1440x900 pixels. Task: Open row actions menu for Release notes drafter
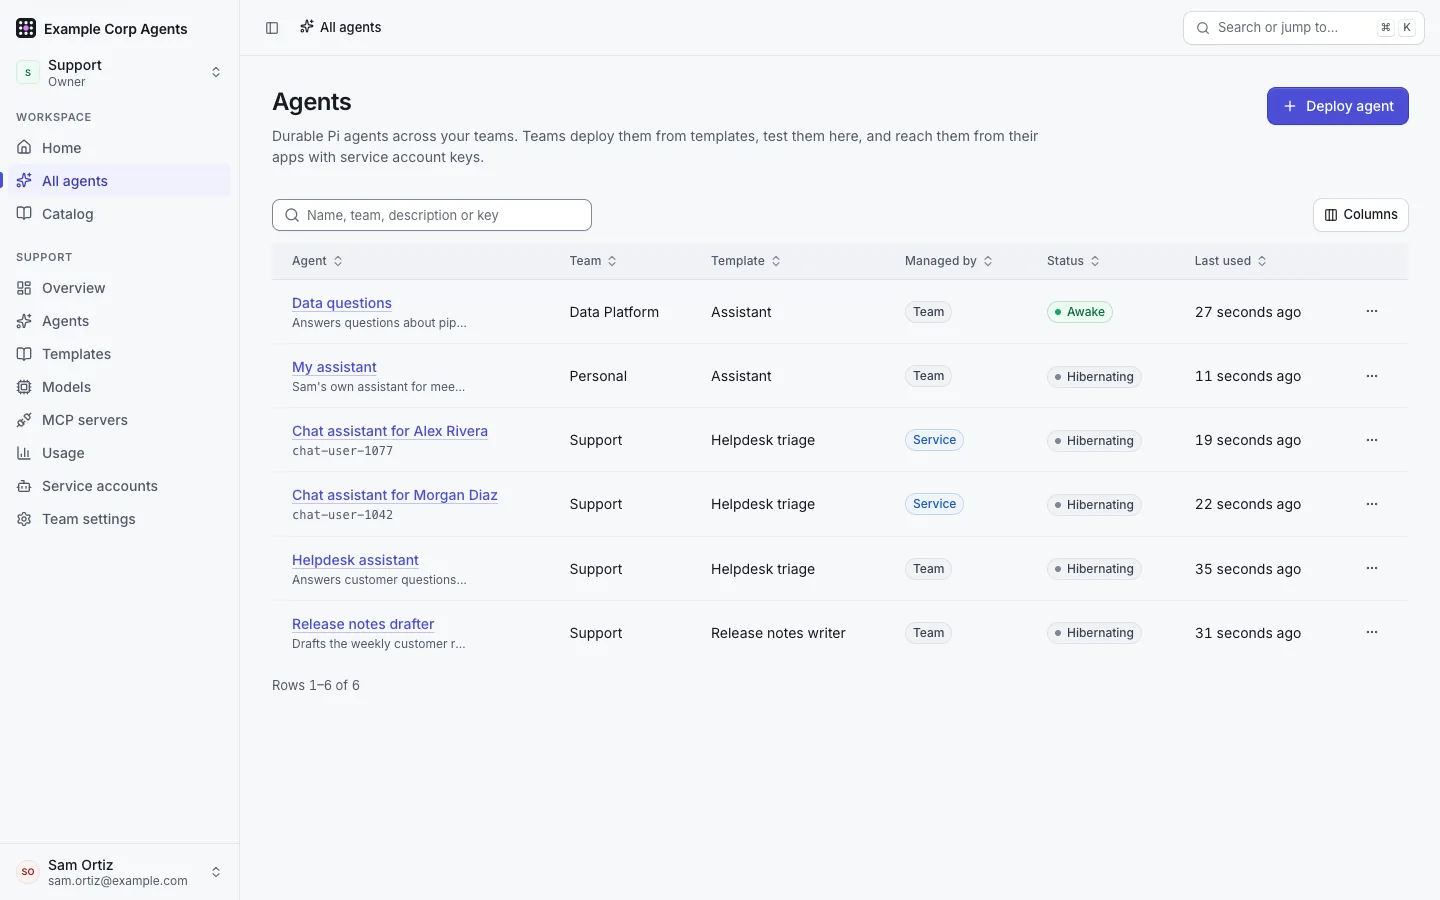tap(1372, 633)
